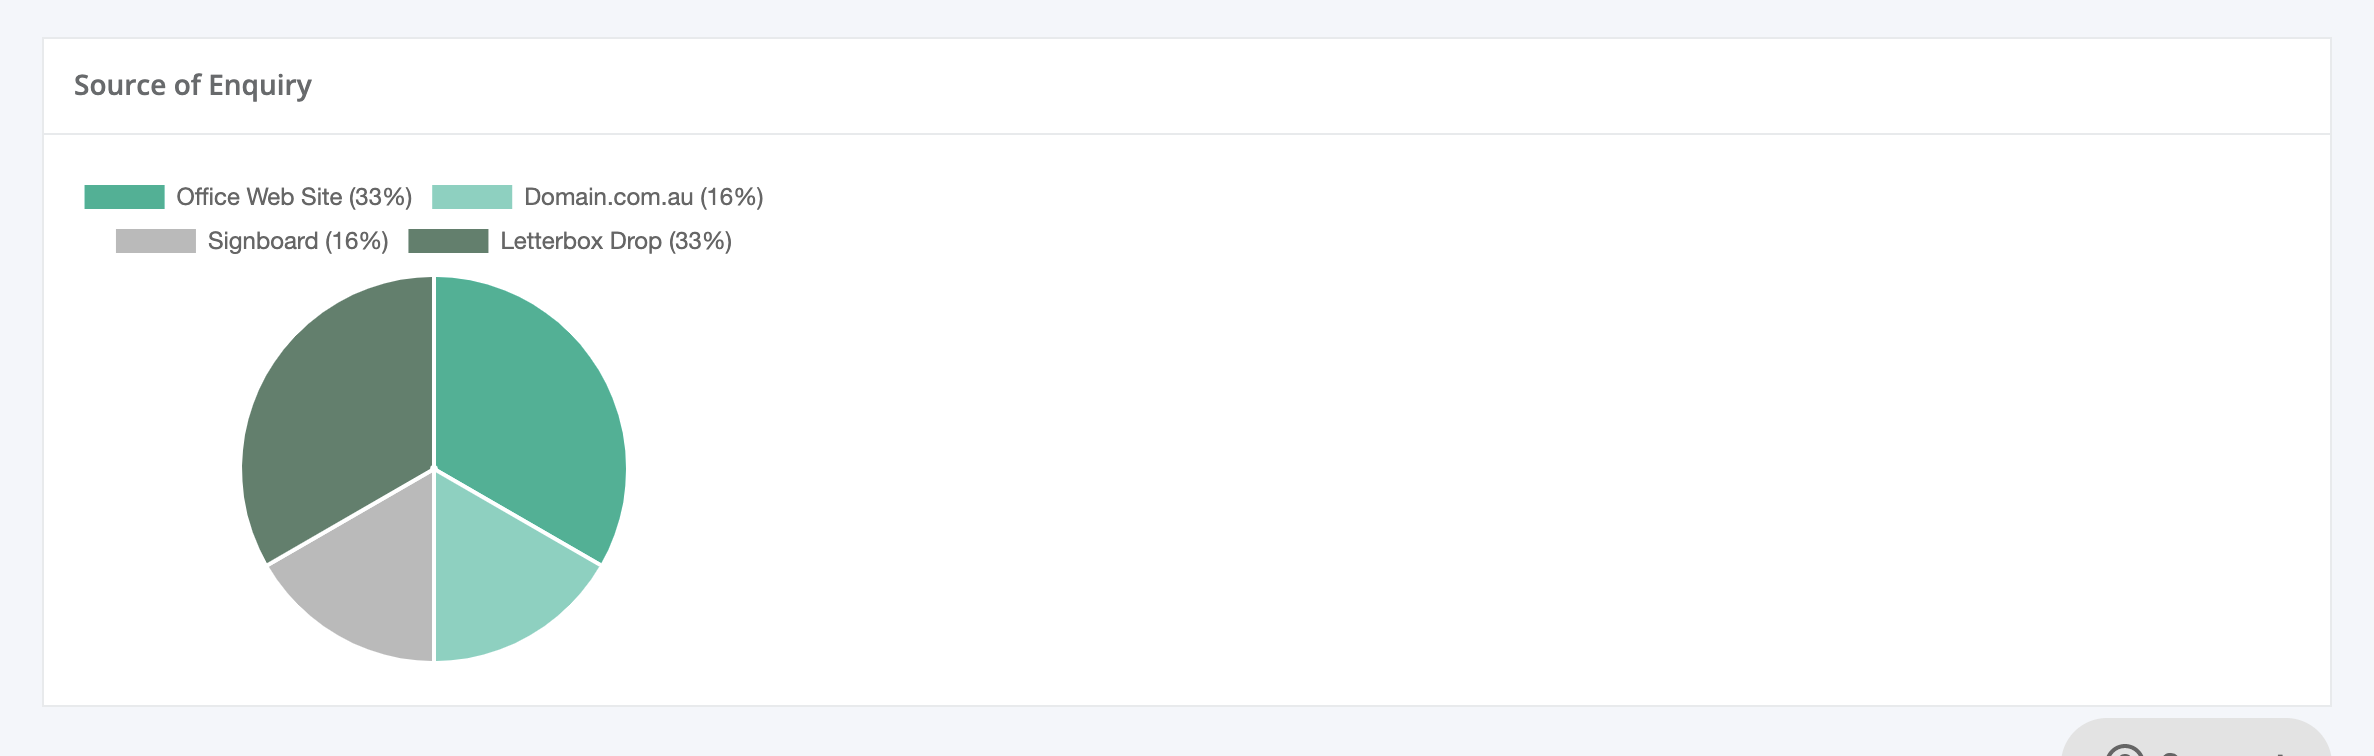The width and height of the screenshot is (2374, 756).
Task: Toggle the Office Web Site legend swatch
Action: point(124,197)
